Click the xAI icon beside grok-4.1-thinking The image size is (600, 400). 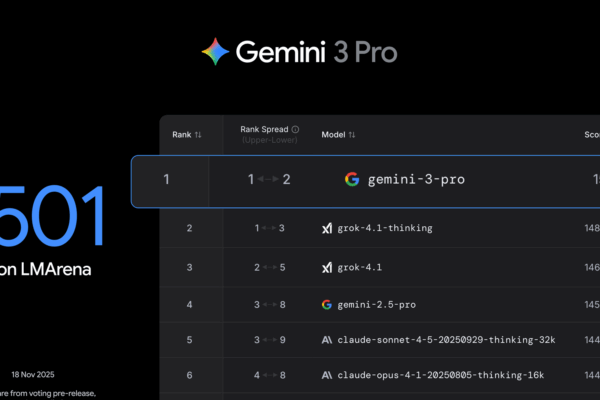click(x=326, y=228)
